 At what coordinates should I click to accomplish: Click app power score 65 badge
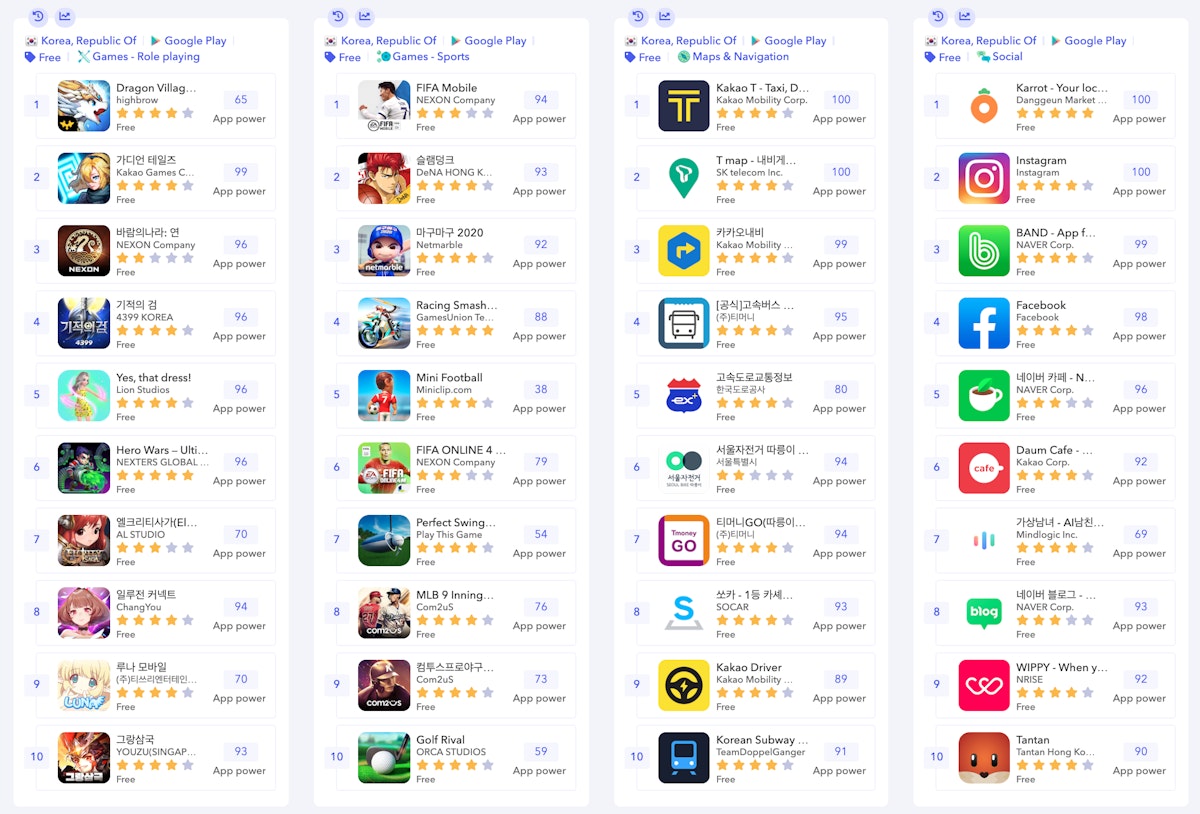point(241,100)
